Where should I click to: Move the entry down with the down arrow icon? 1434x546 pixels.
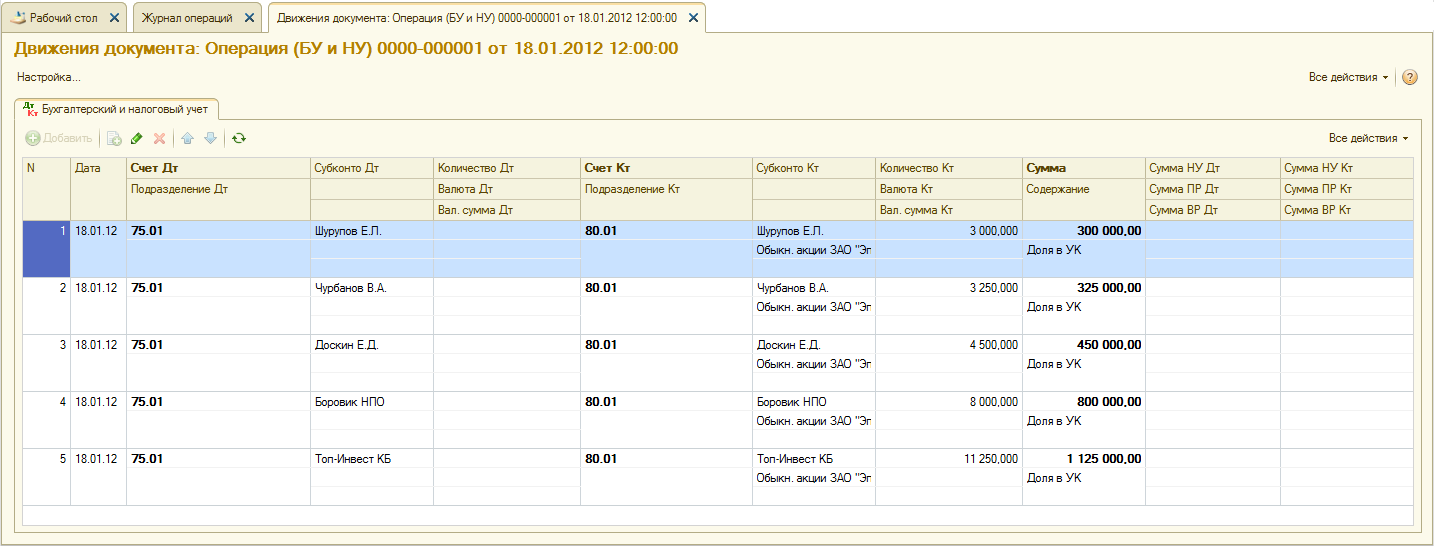[x=210, y=138]
